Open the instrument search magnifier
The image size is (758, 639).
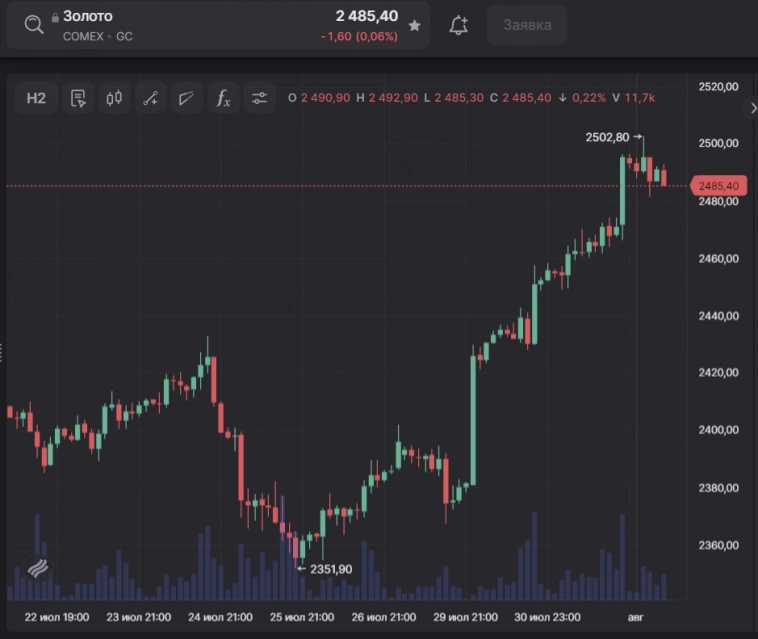34,24
